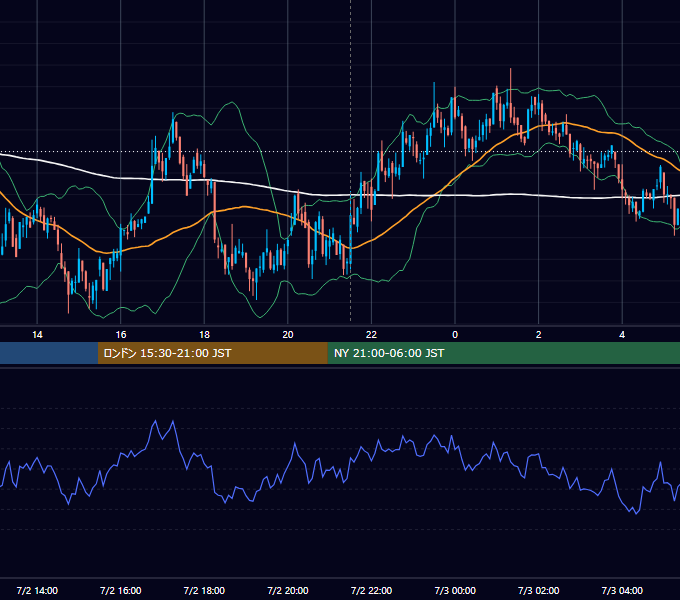680x600 pixels.
Task: Click the 4 hour axis label
Action: click(622, 335)
